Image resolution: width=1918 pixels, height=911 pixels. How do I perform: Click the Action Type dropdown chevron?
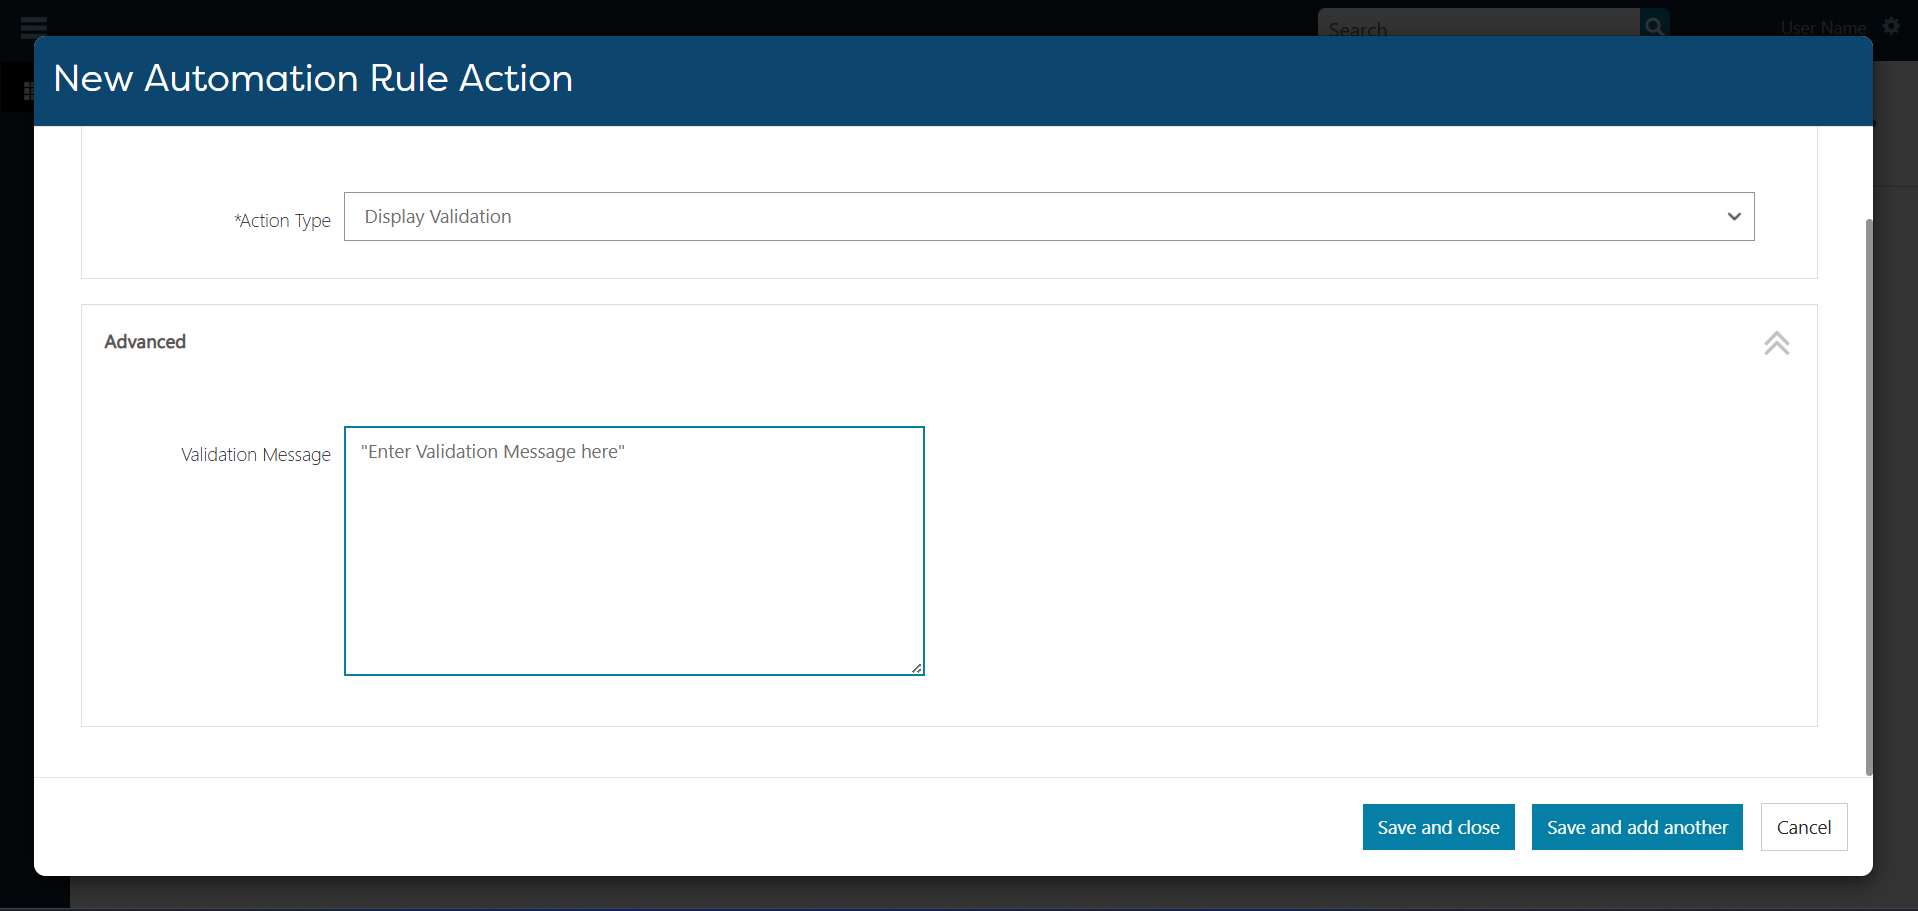click(1735, 216)
